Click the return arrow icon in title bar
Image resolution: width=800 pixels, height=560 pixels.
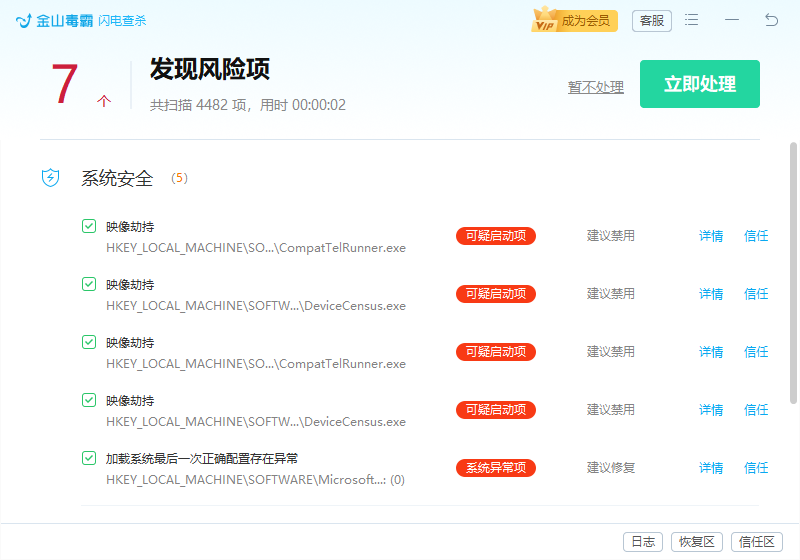(771, 20)
